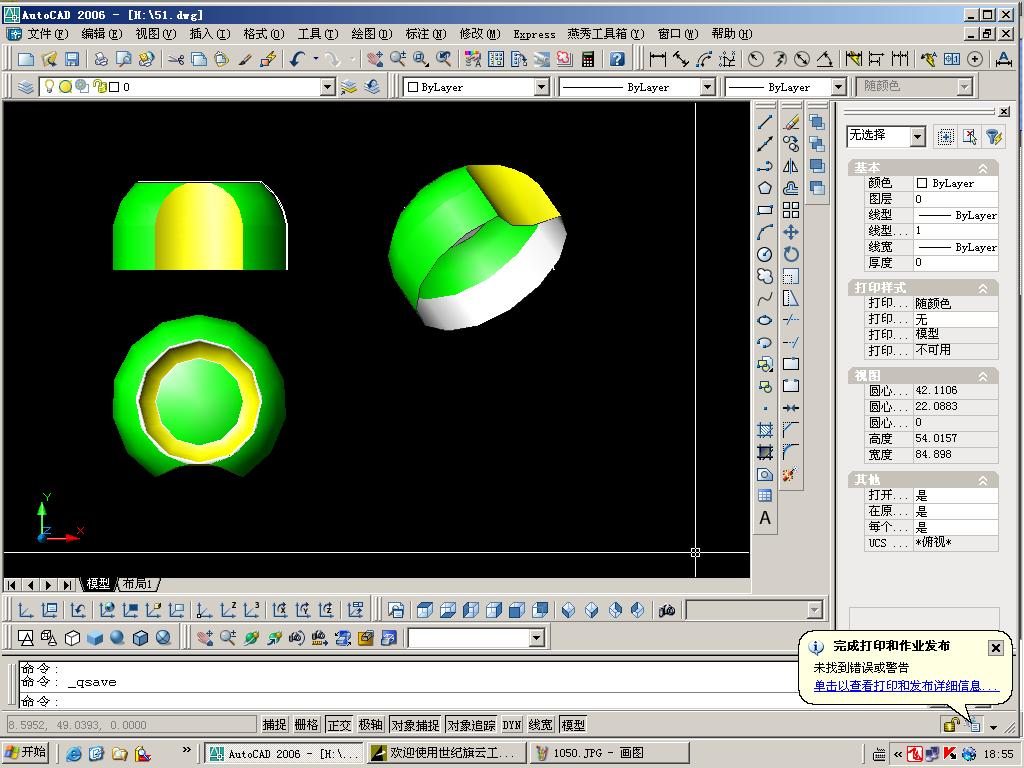
Task: Click the Save icon in standard toolbar
Action: pyautogui.click(x=72, y=59)
